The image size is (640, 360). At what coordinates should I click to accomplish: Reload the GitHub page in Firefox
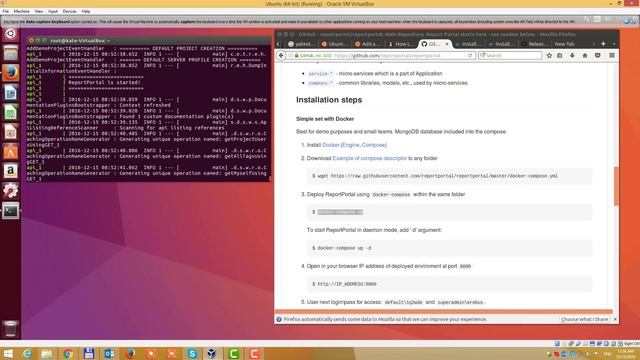(470, 56)
